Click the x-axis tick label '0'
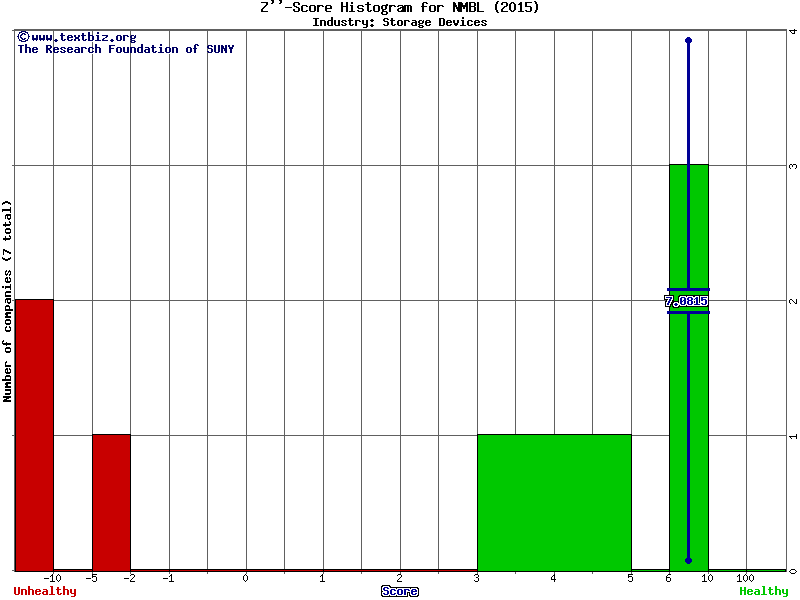 [245, 578]
